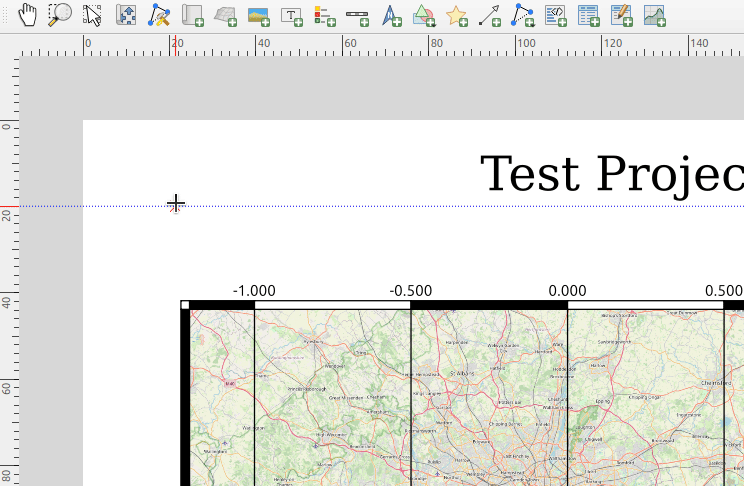
Task: Select the Add Attribute Table tool
Action: coord(589,15)
